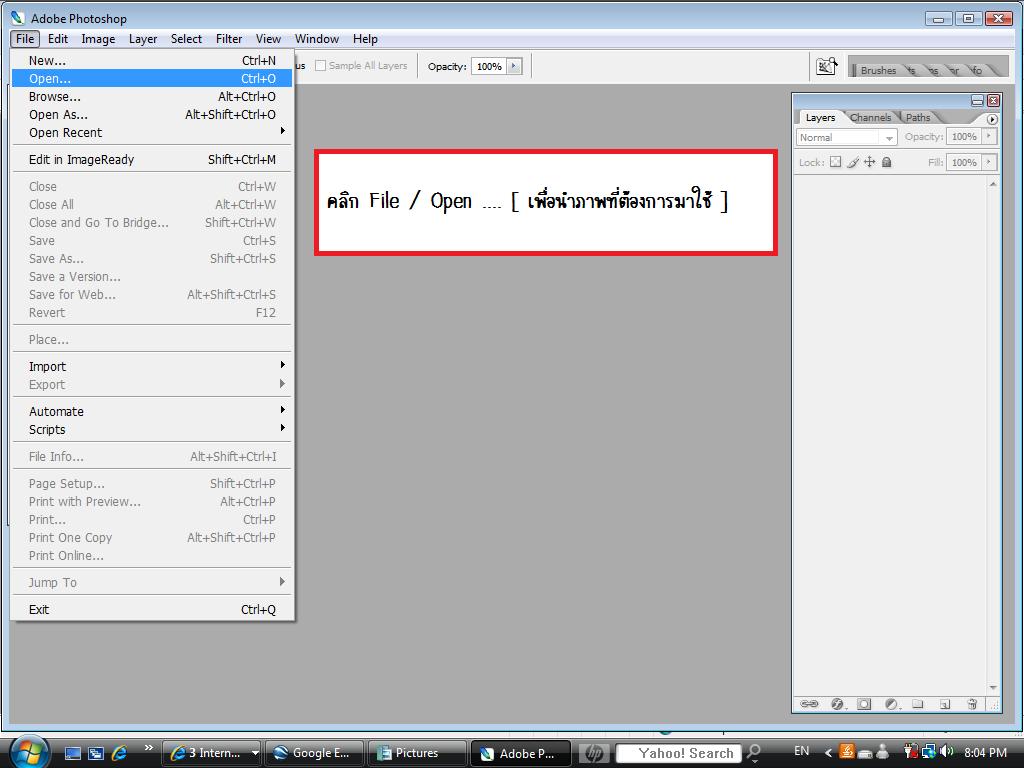Open the options bar Opacity slider arrow
Viewport: 1024px width, 768px height.
(x=514, y=66)
